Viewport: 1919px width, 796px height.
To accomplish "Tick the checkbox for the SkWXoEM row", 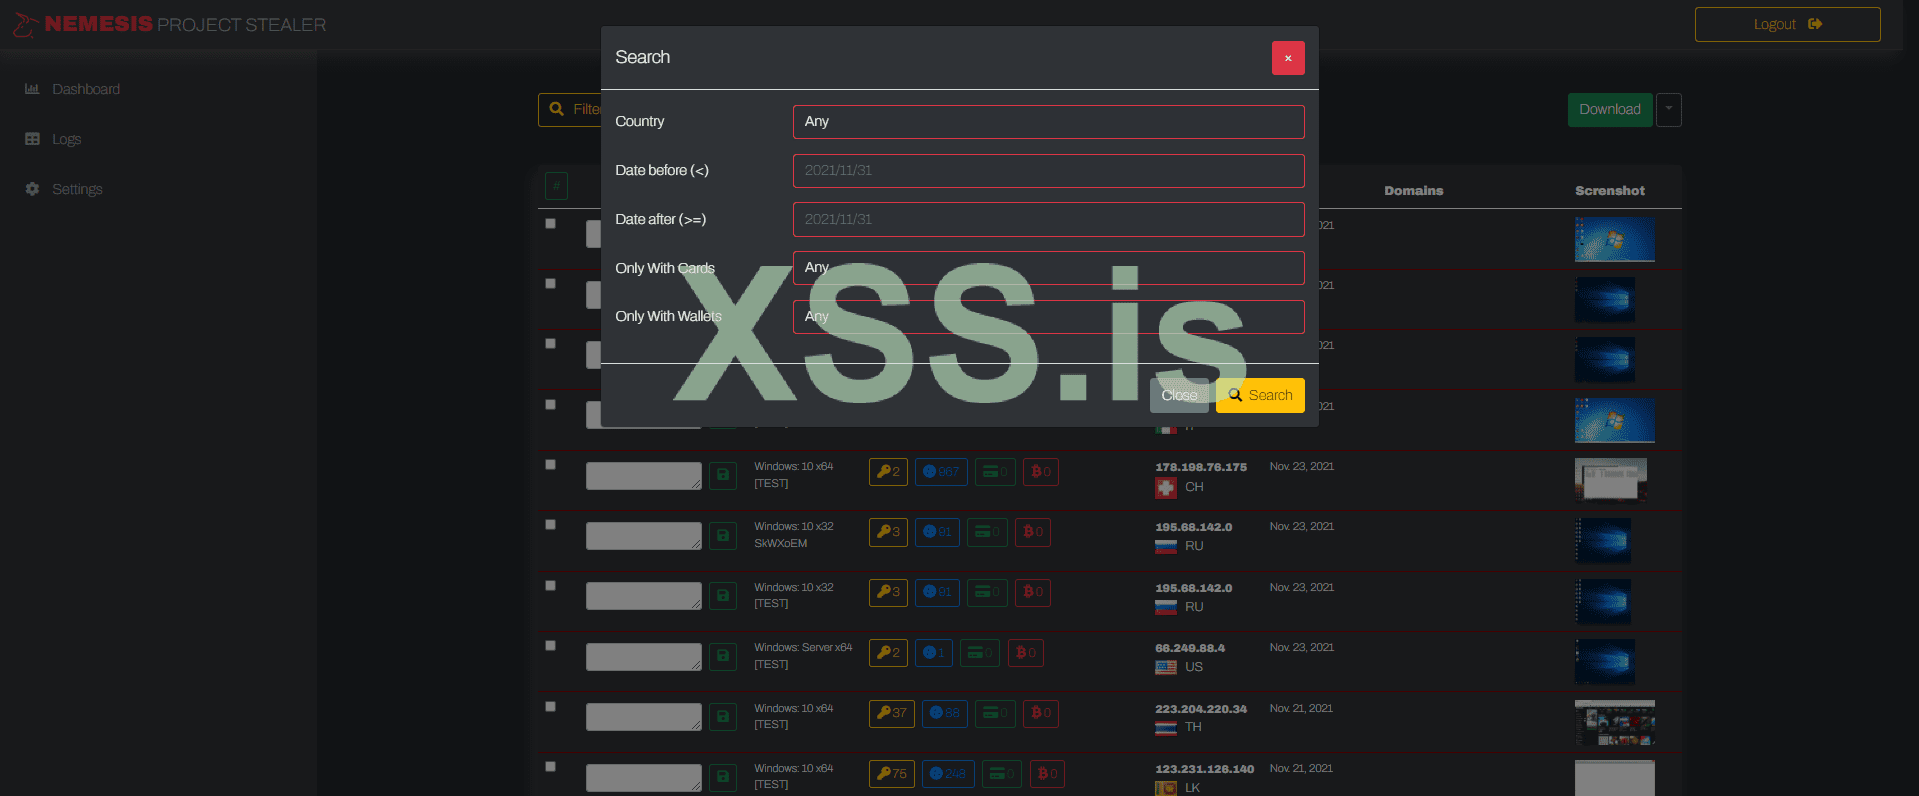I will click(x=550, y=524).
